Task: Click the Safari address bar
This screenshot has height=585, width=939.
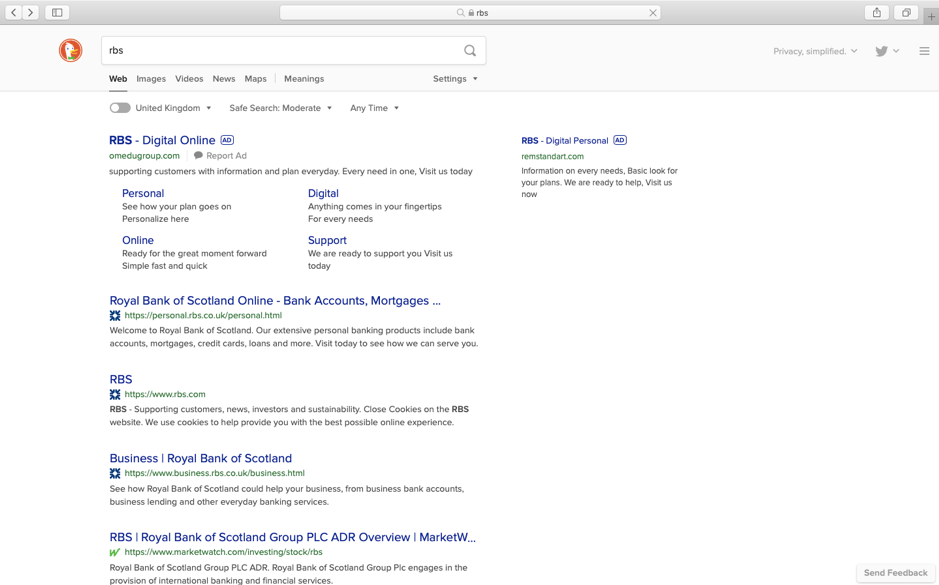Action: click(x=470, y=13)
